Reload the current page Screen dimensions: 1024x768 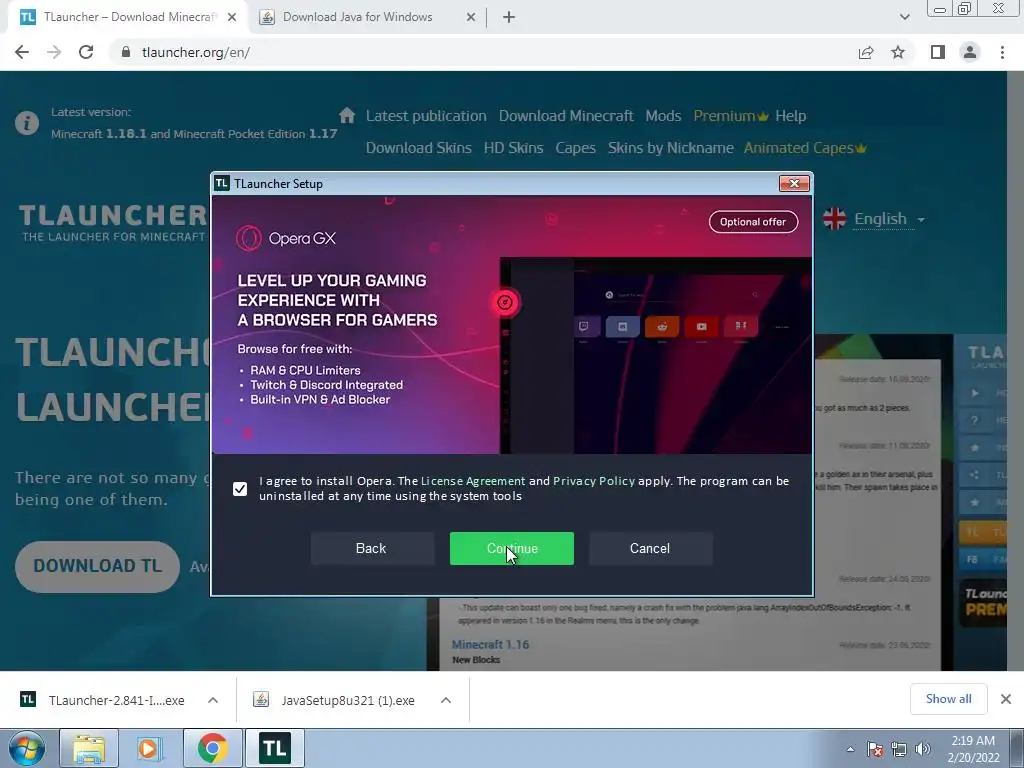pos(86,52)
